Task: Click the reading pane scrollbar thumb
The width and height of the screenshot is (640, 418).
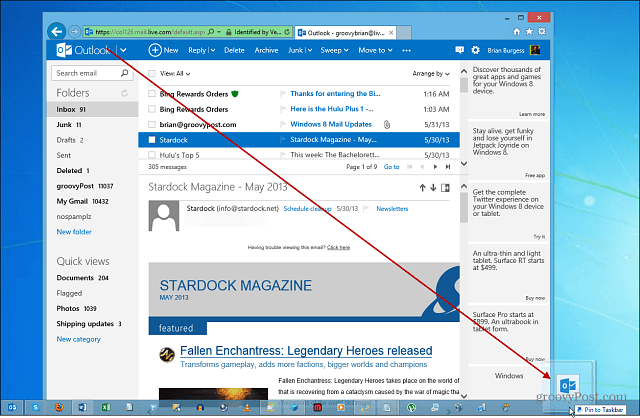Action: pyautogui.click(x=464, y=208)
